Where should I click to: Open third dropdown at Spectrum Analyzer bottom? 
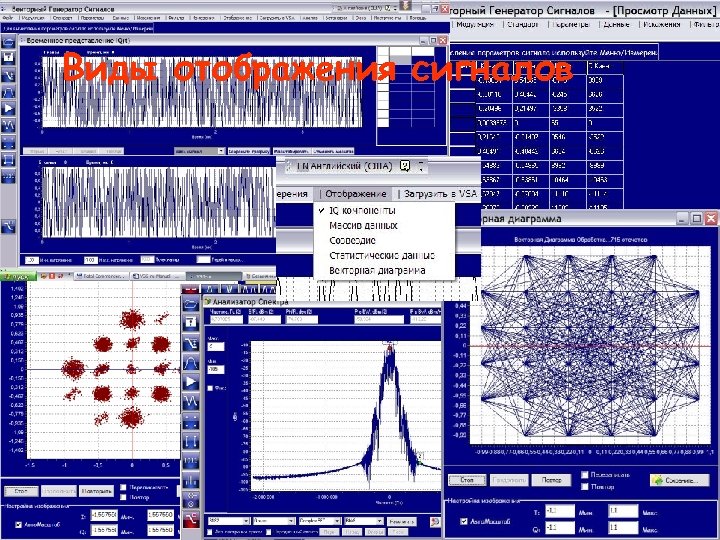(x=320, y=521)
